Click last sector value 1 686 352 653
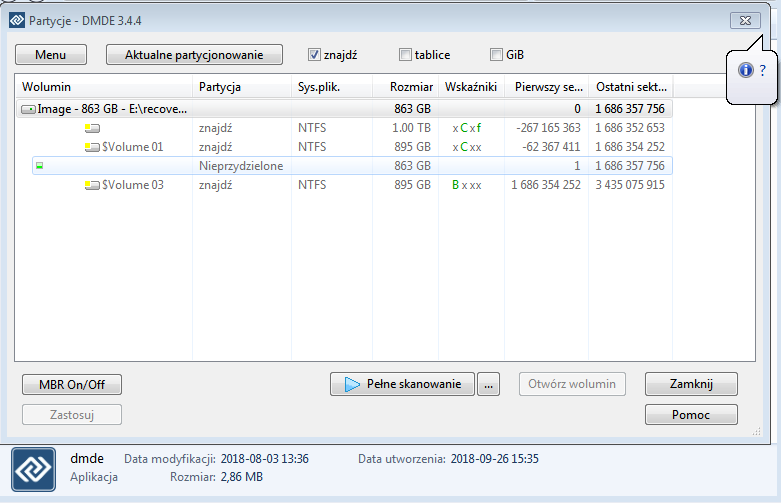The width and height of the screenshot is (781, 503). pyautogui.click(x=630, y=128)
